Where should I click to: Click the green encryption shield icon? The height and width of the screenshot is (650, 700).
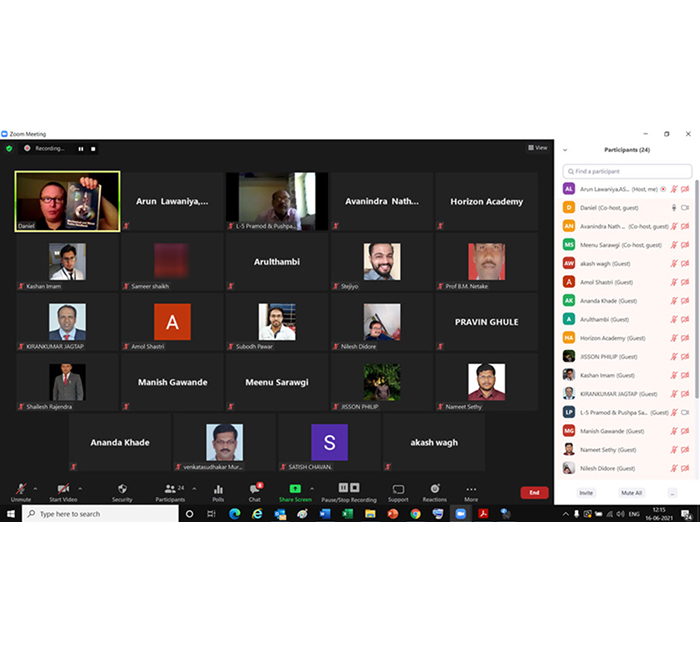click(9, 148)
